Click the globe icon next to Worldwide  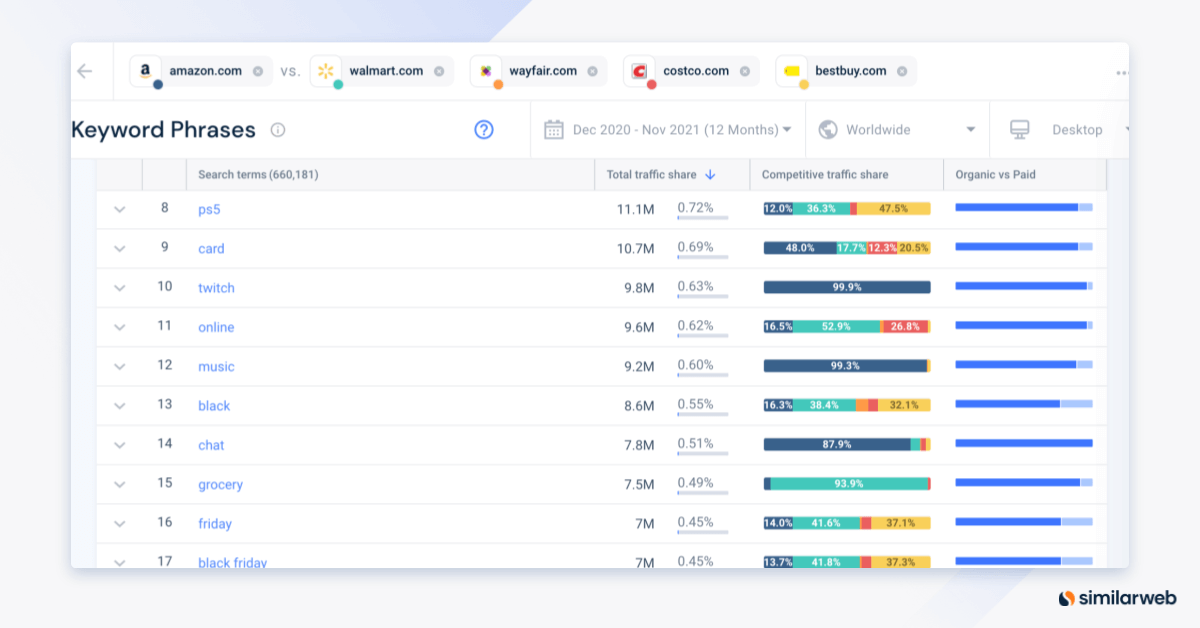(827, 129)
